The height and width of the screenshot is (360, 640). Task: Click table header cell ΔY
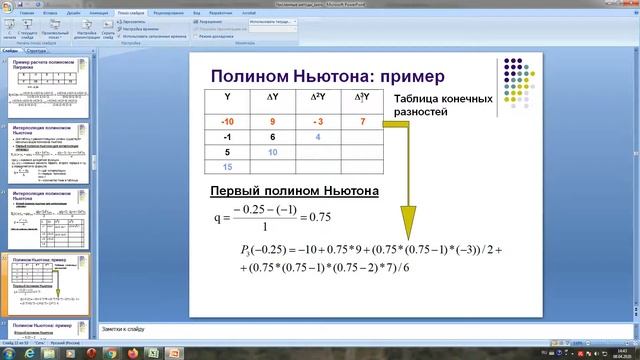[x=273, y=102]
